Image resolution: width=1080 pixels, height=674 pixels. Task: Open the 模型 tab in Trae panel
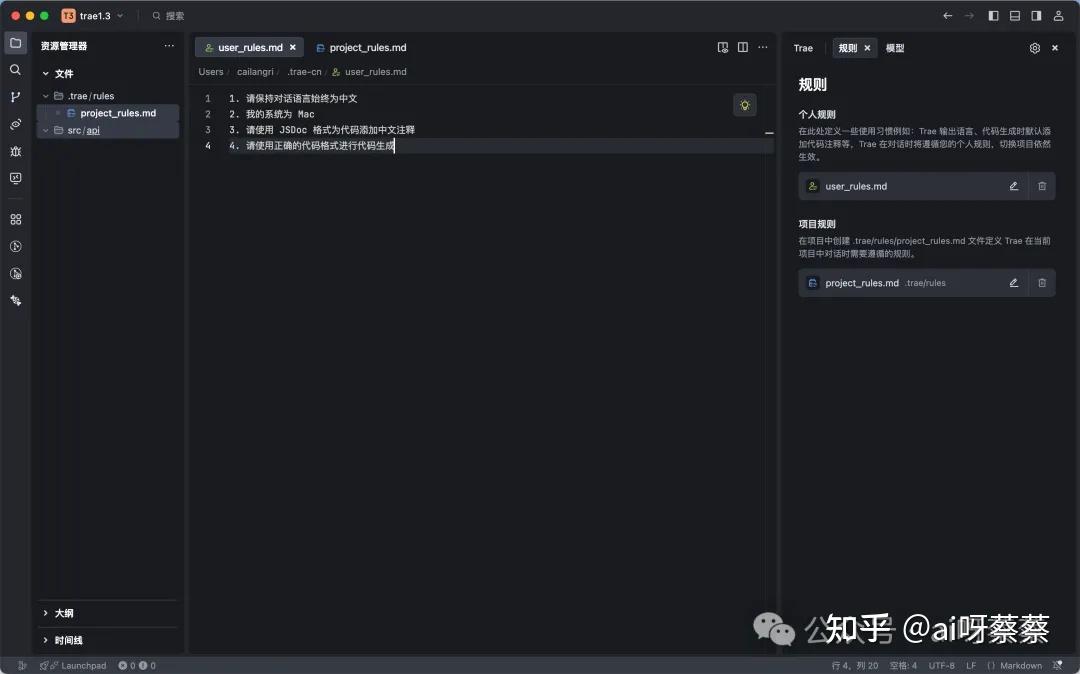pyautogui.click(x=895, y=47)
